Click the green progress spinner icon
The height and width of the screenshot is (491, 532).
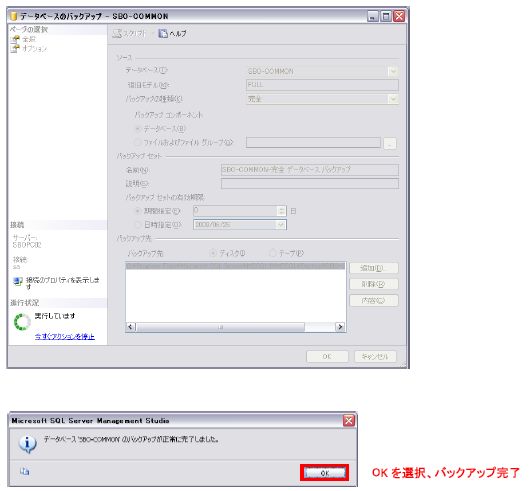tap(22, 322)
